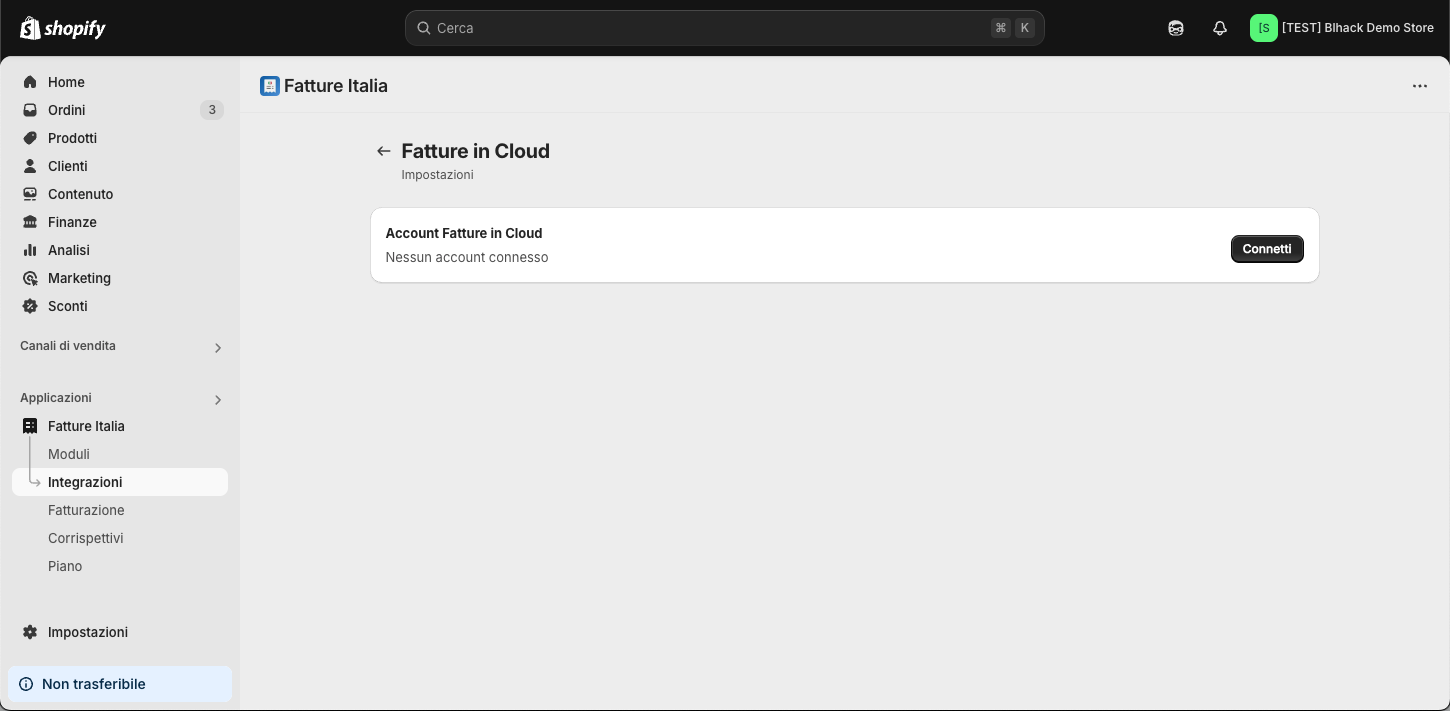Screen dimensions: 1450x711
Task: Click the Fatture in Cloud heading
Action: tap(476, 151)
